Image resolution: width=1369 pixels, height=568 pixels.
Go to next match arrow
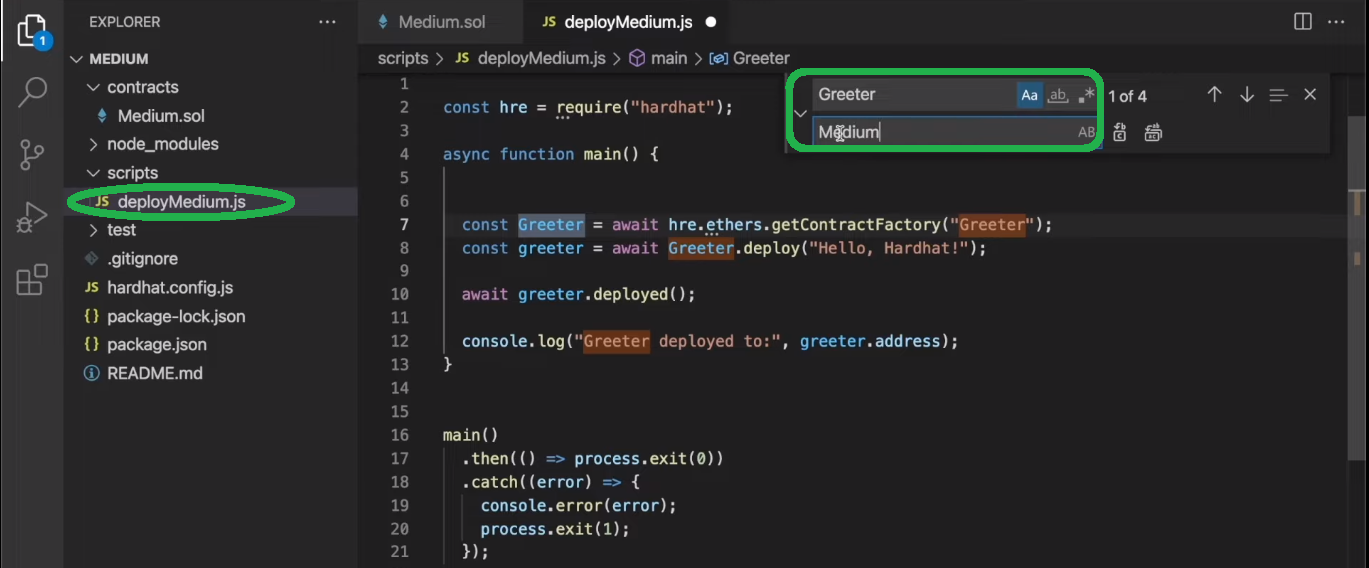click(x=1247, y=95)
